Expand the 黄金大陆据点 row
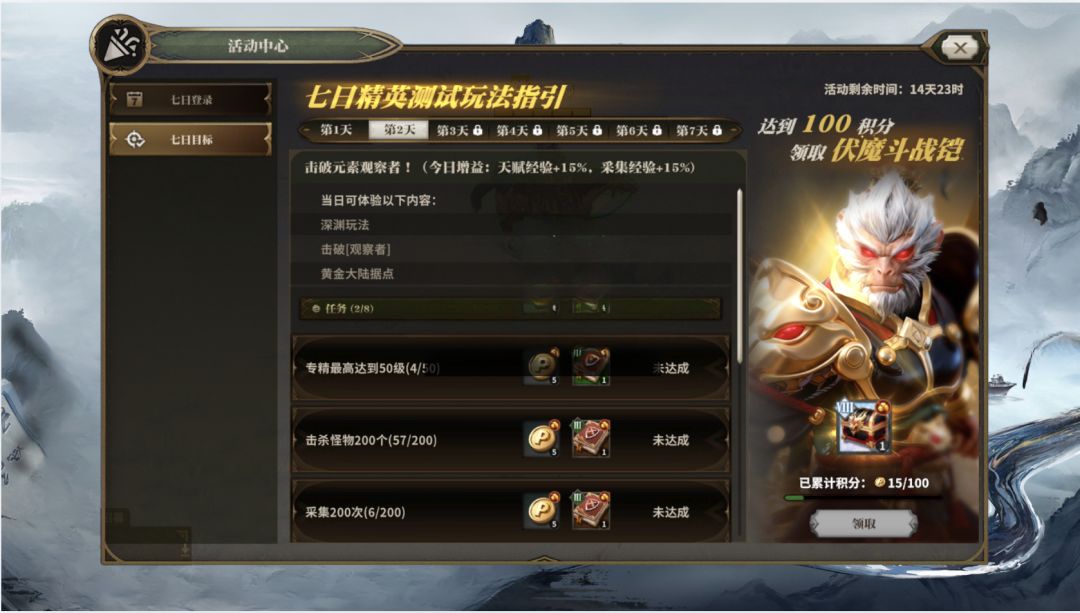Image resolution: width=1080 pixels, height=613 pixels. pyautogui.click(x=513, y=273)
